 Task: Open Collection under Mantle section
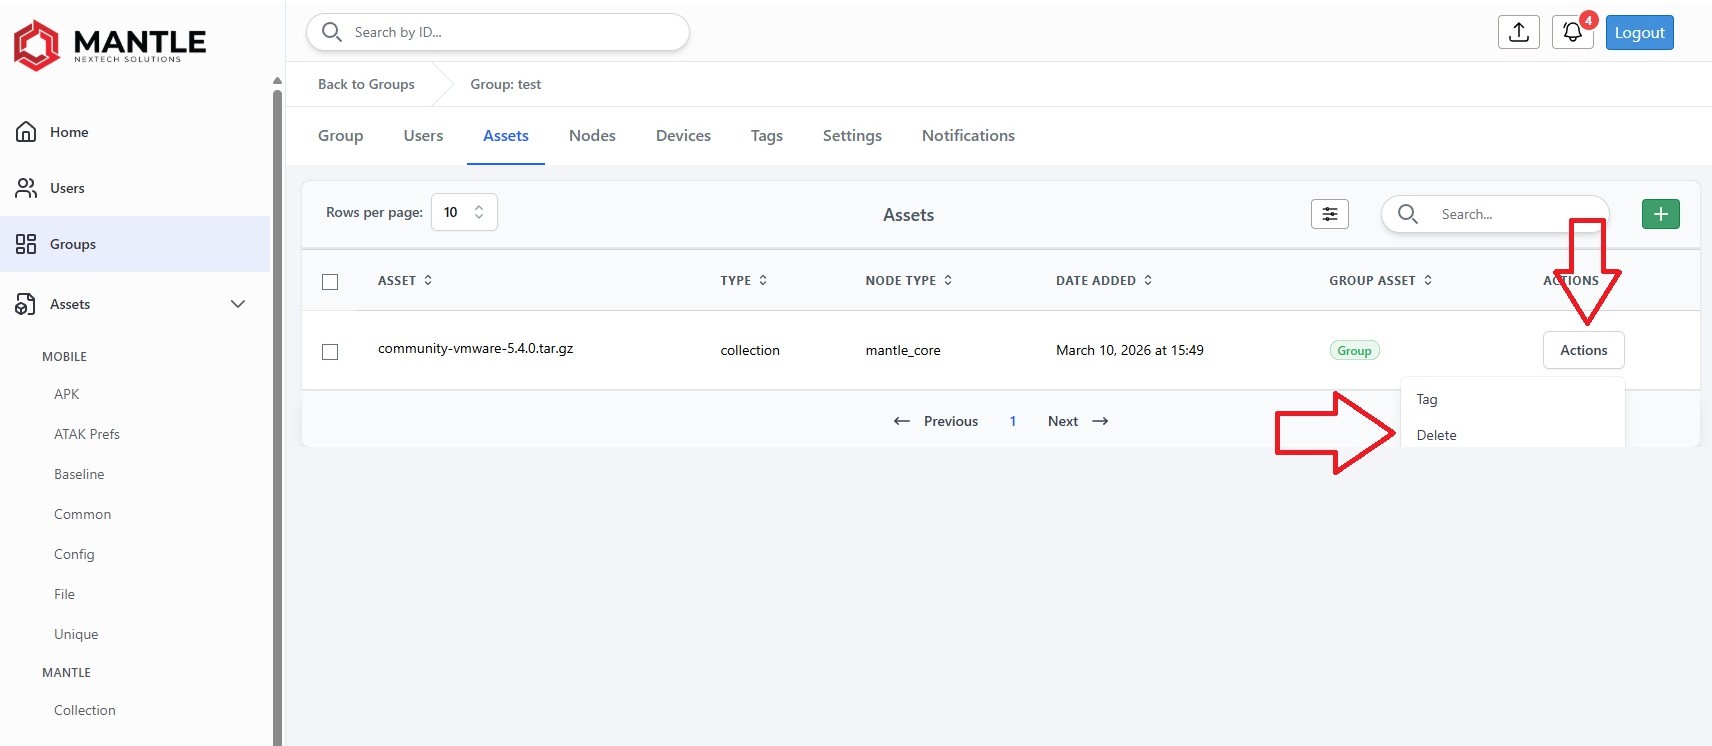click(85, 710)
